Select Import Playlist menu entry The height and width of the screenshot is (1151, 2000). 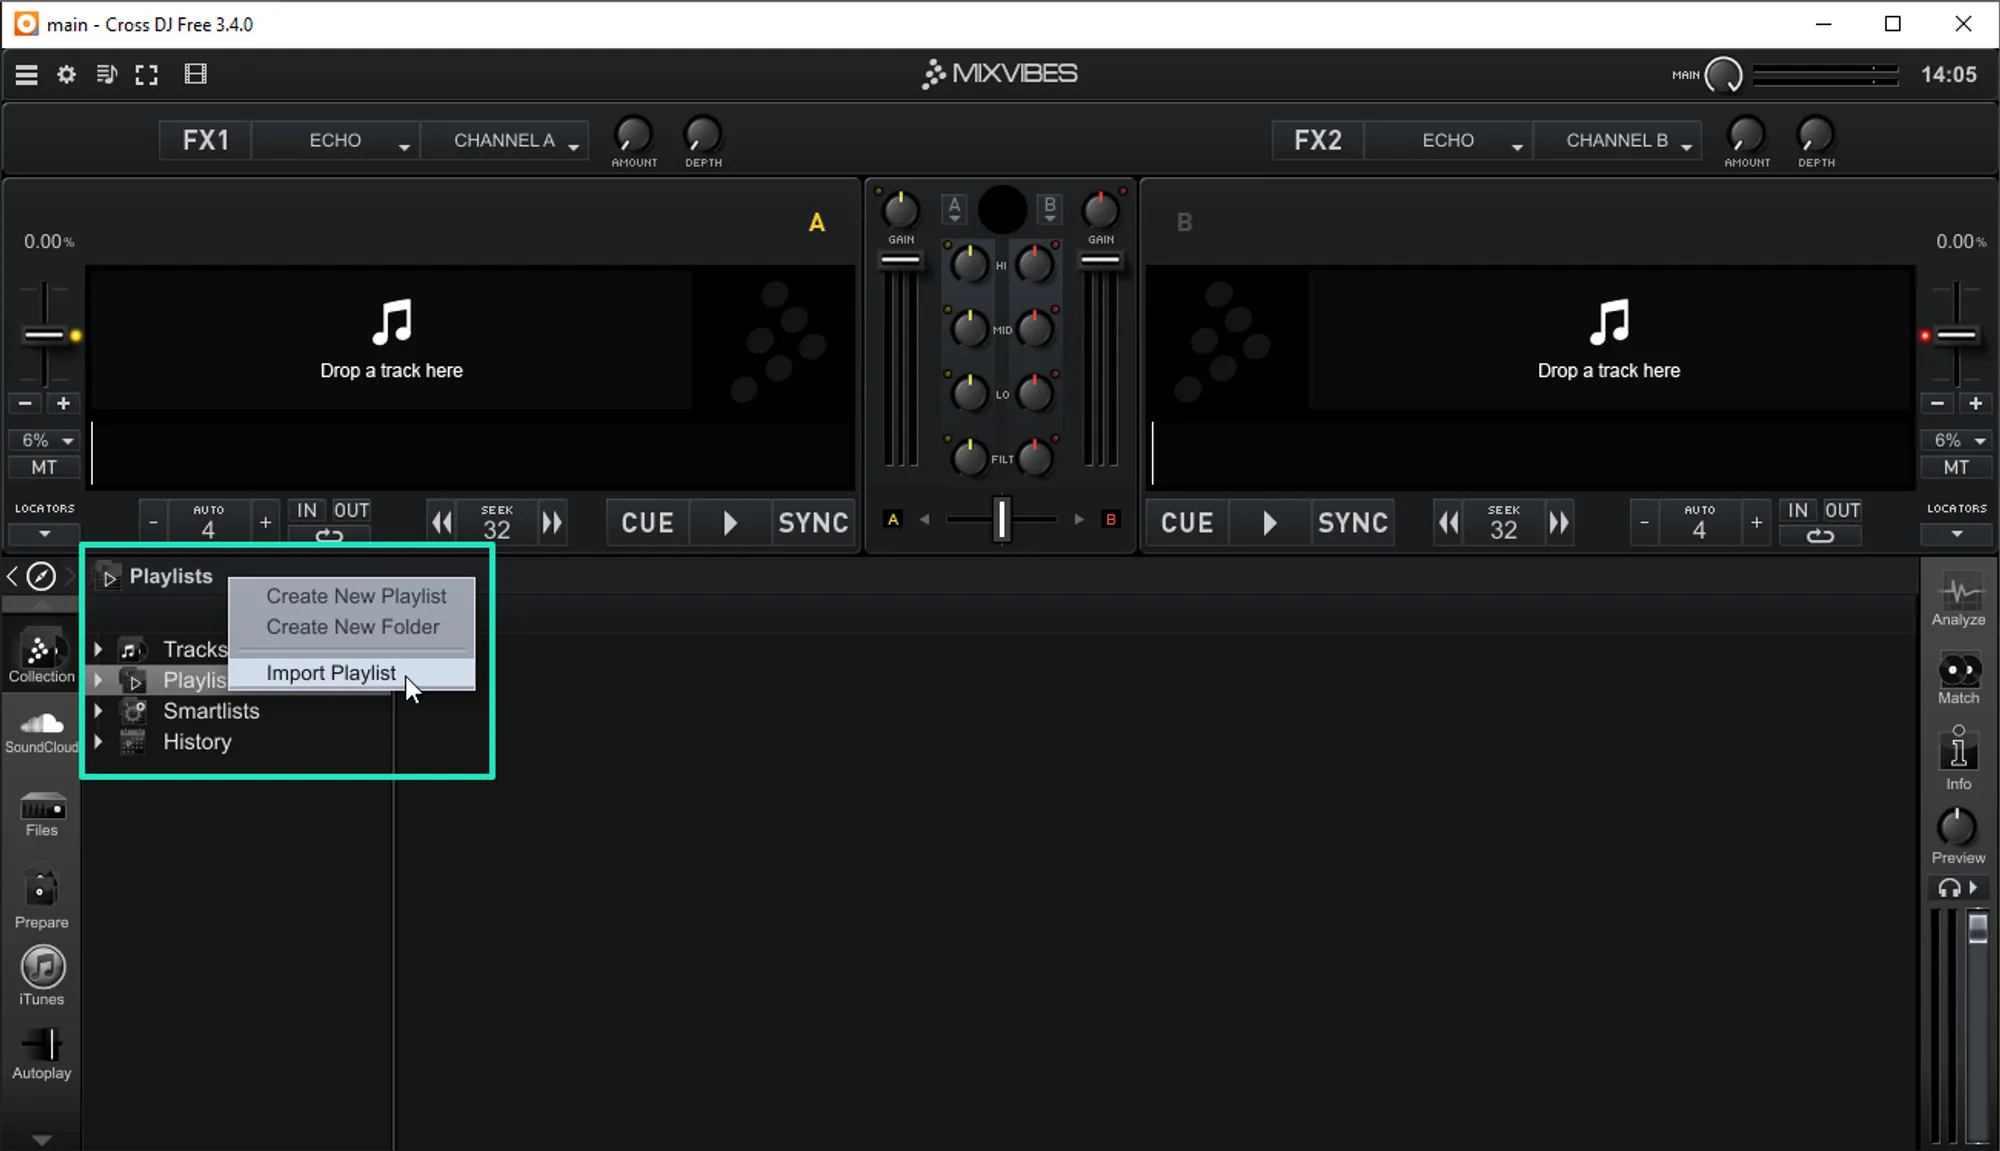click(x=331, y=673)
